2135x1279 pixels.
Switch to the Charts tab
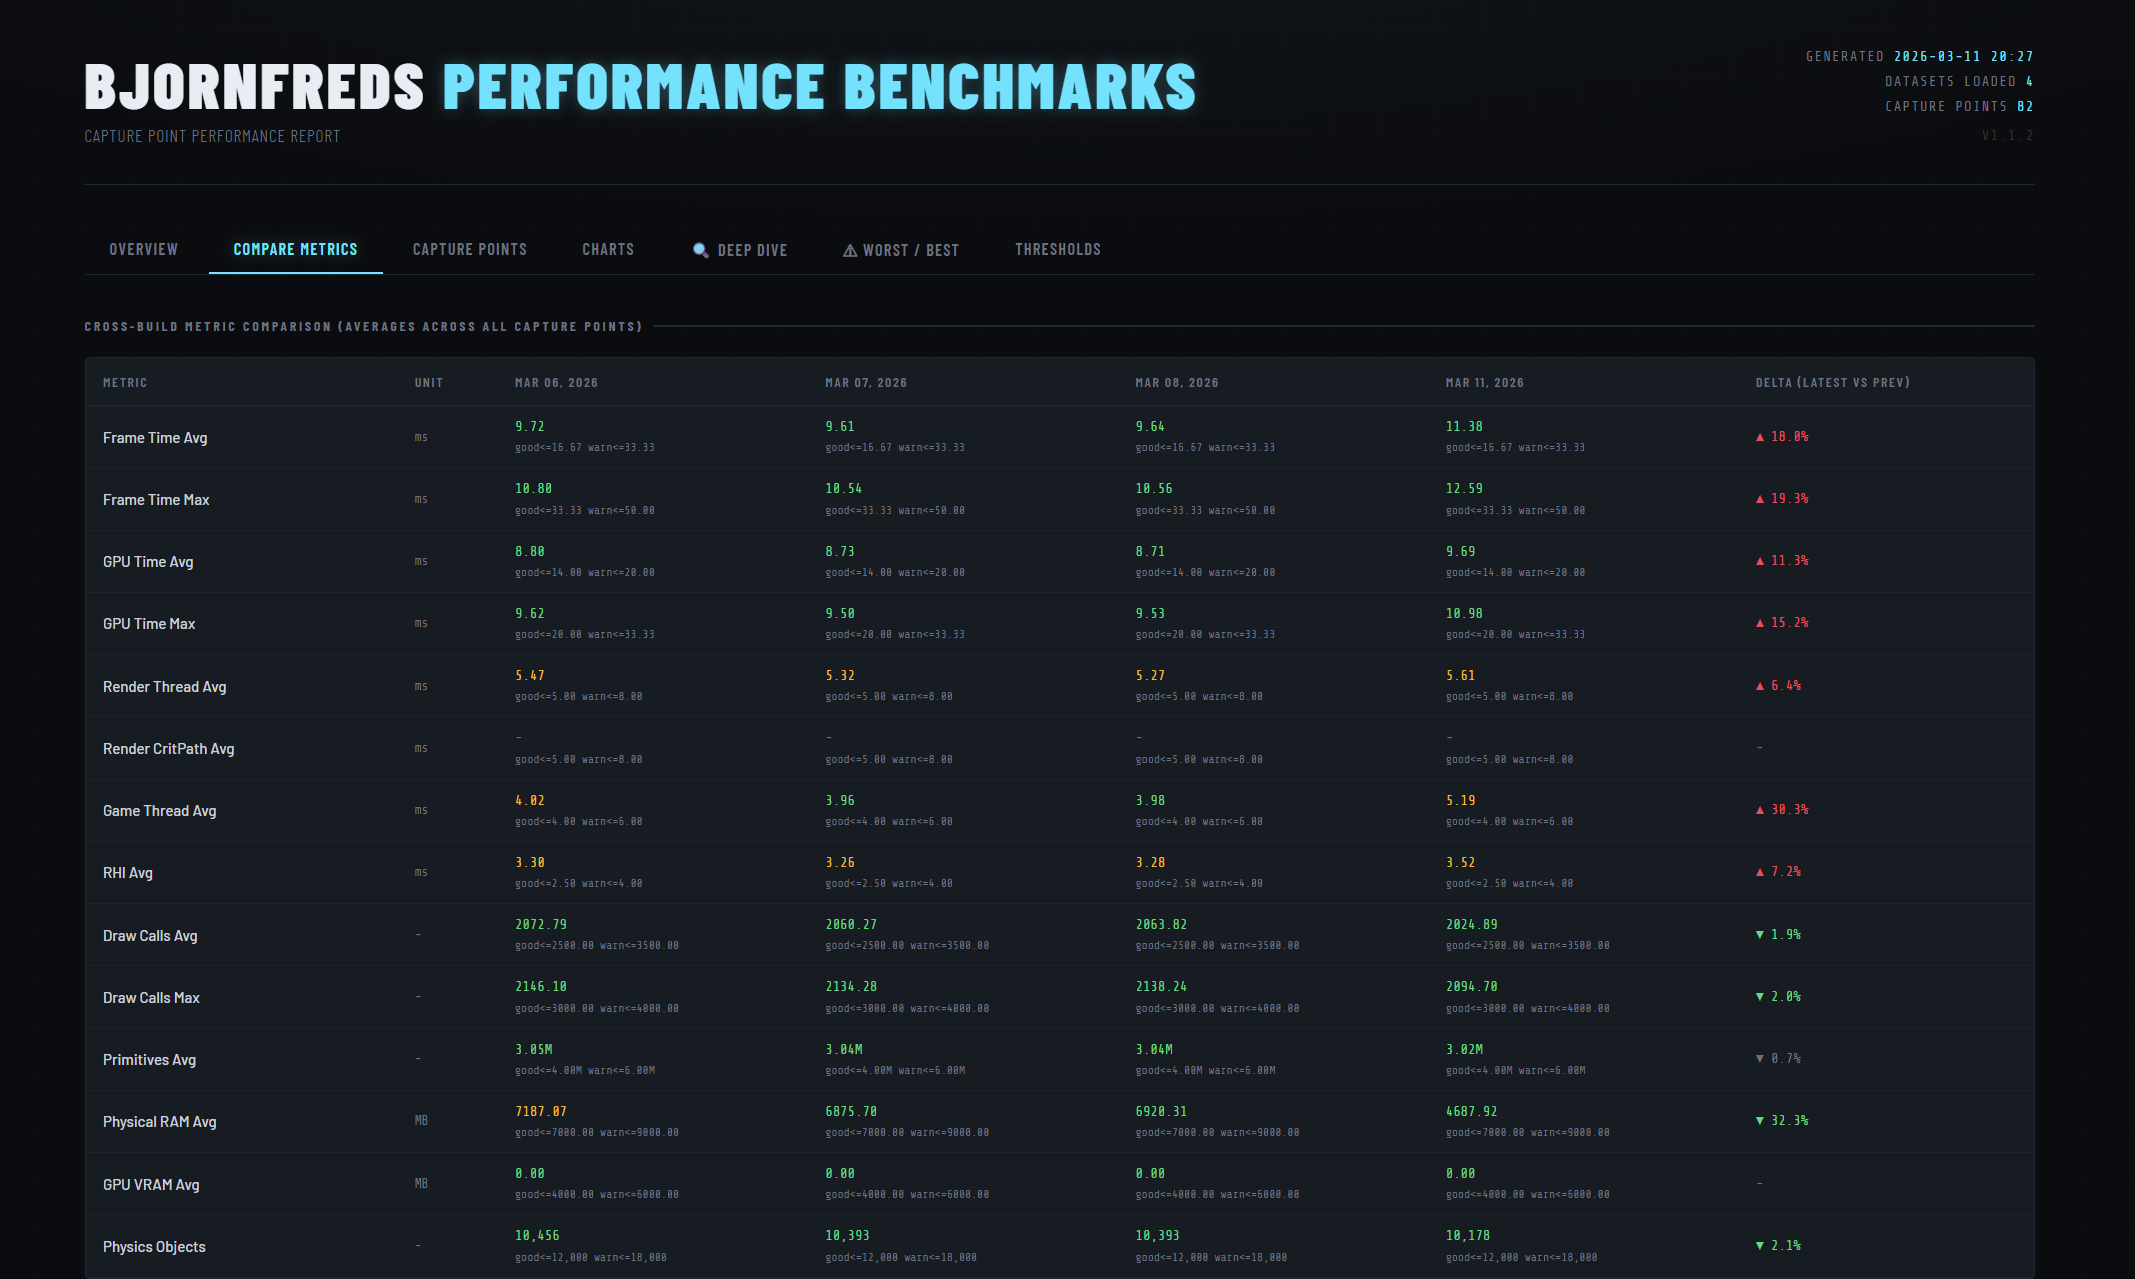coord(607,249)
